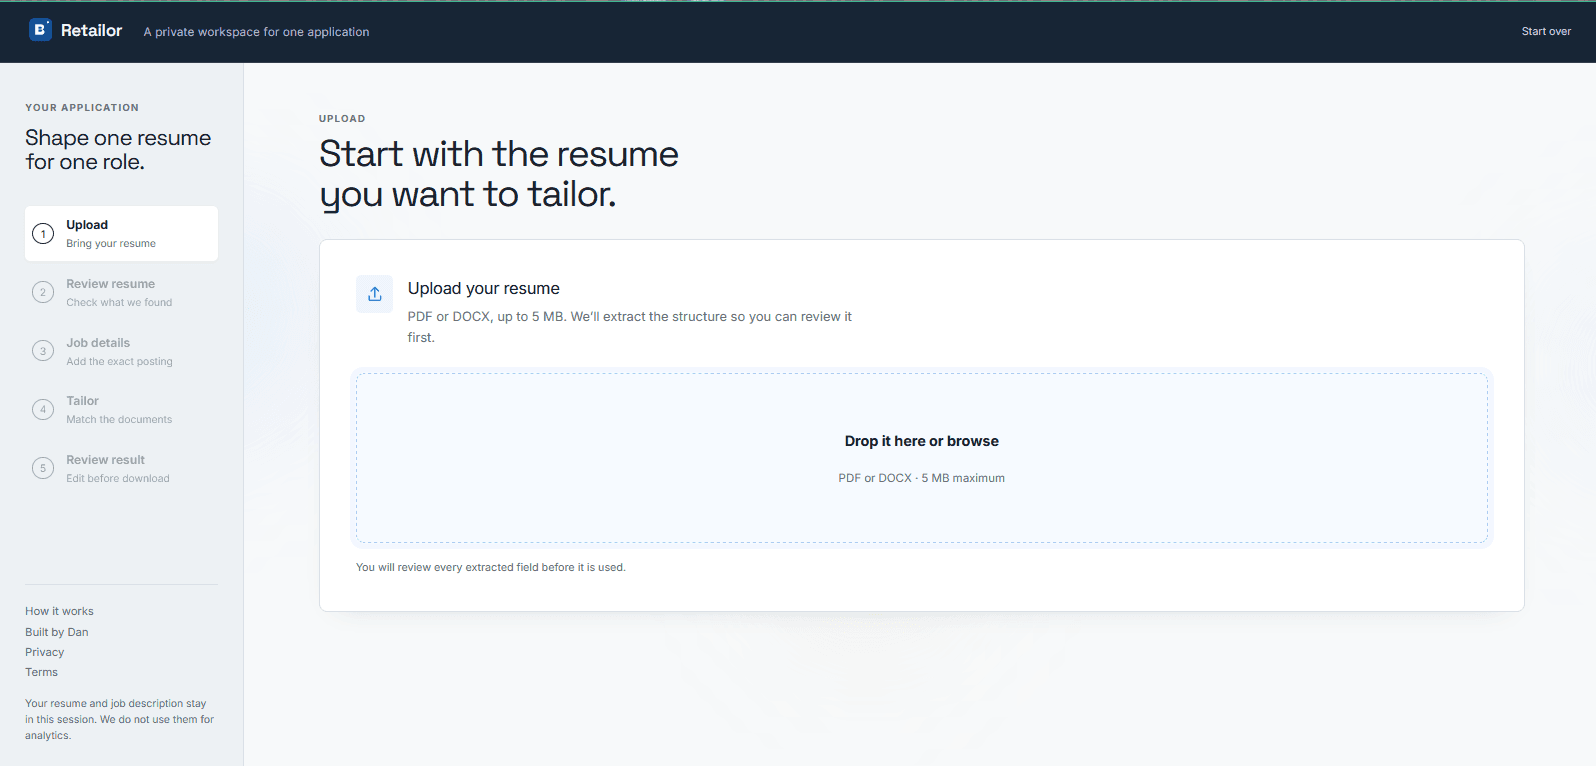Open the Upload step
This screenshot has width=1596, height=766.
pyautogui.click(x=121, y=234)
